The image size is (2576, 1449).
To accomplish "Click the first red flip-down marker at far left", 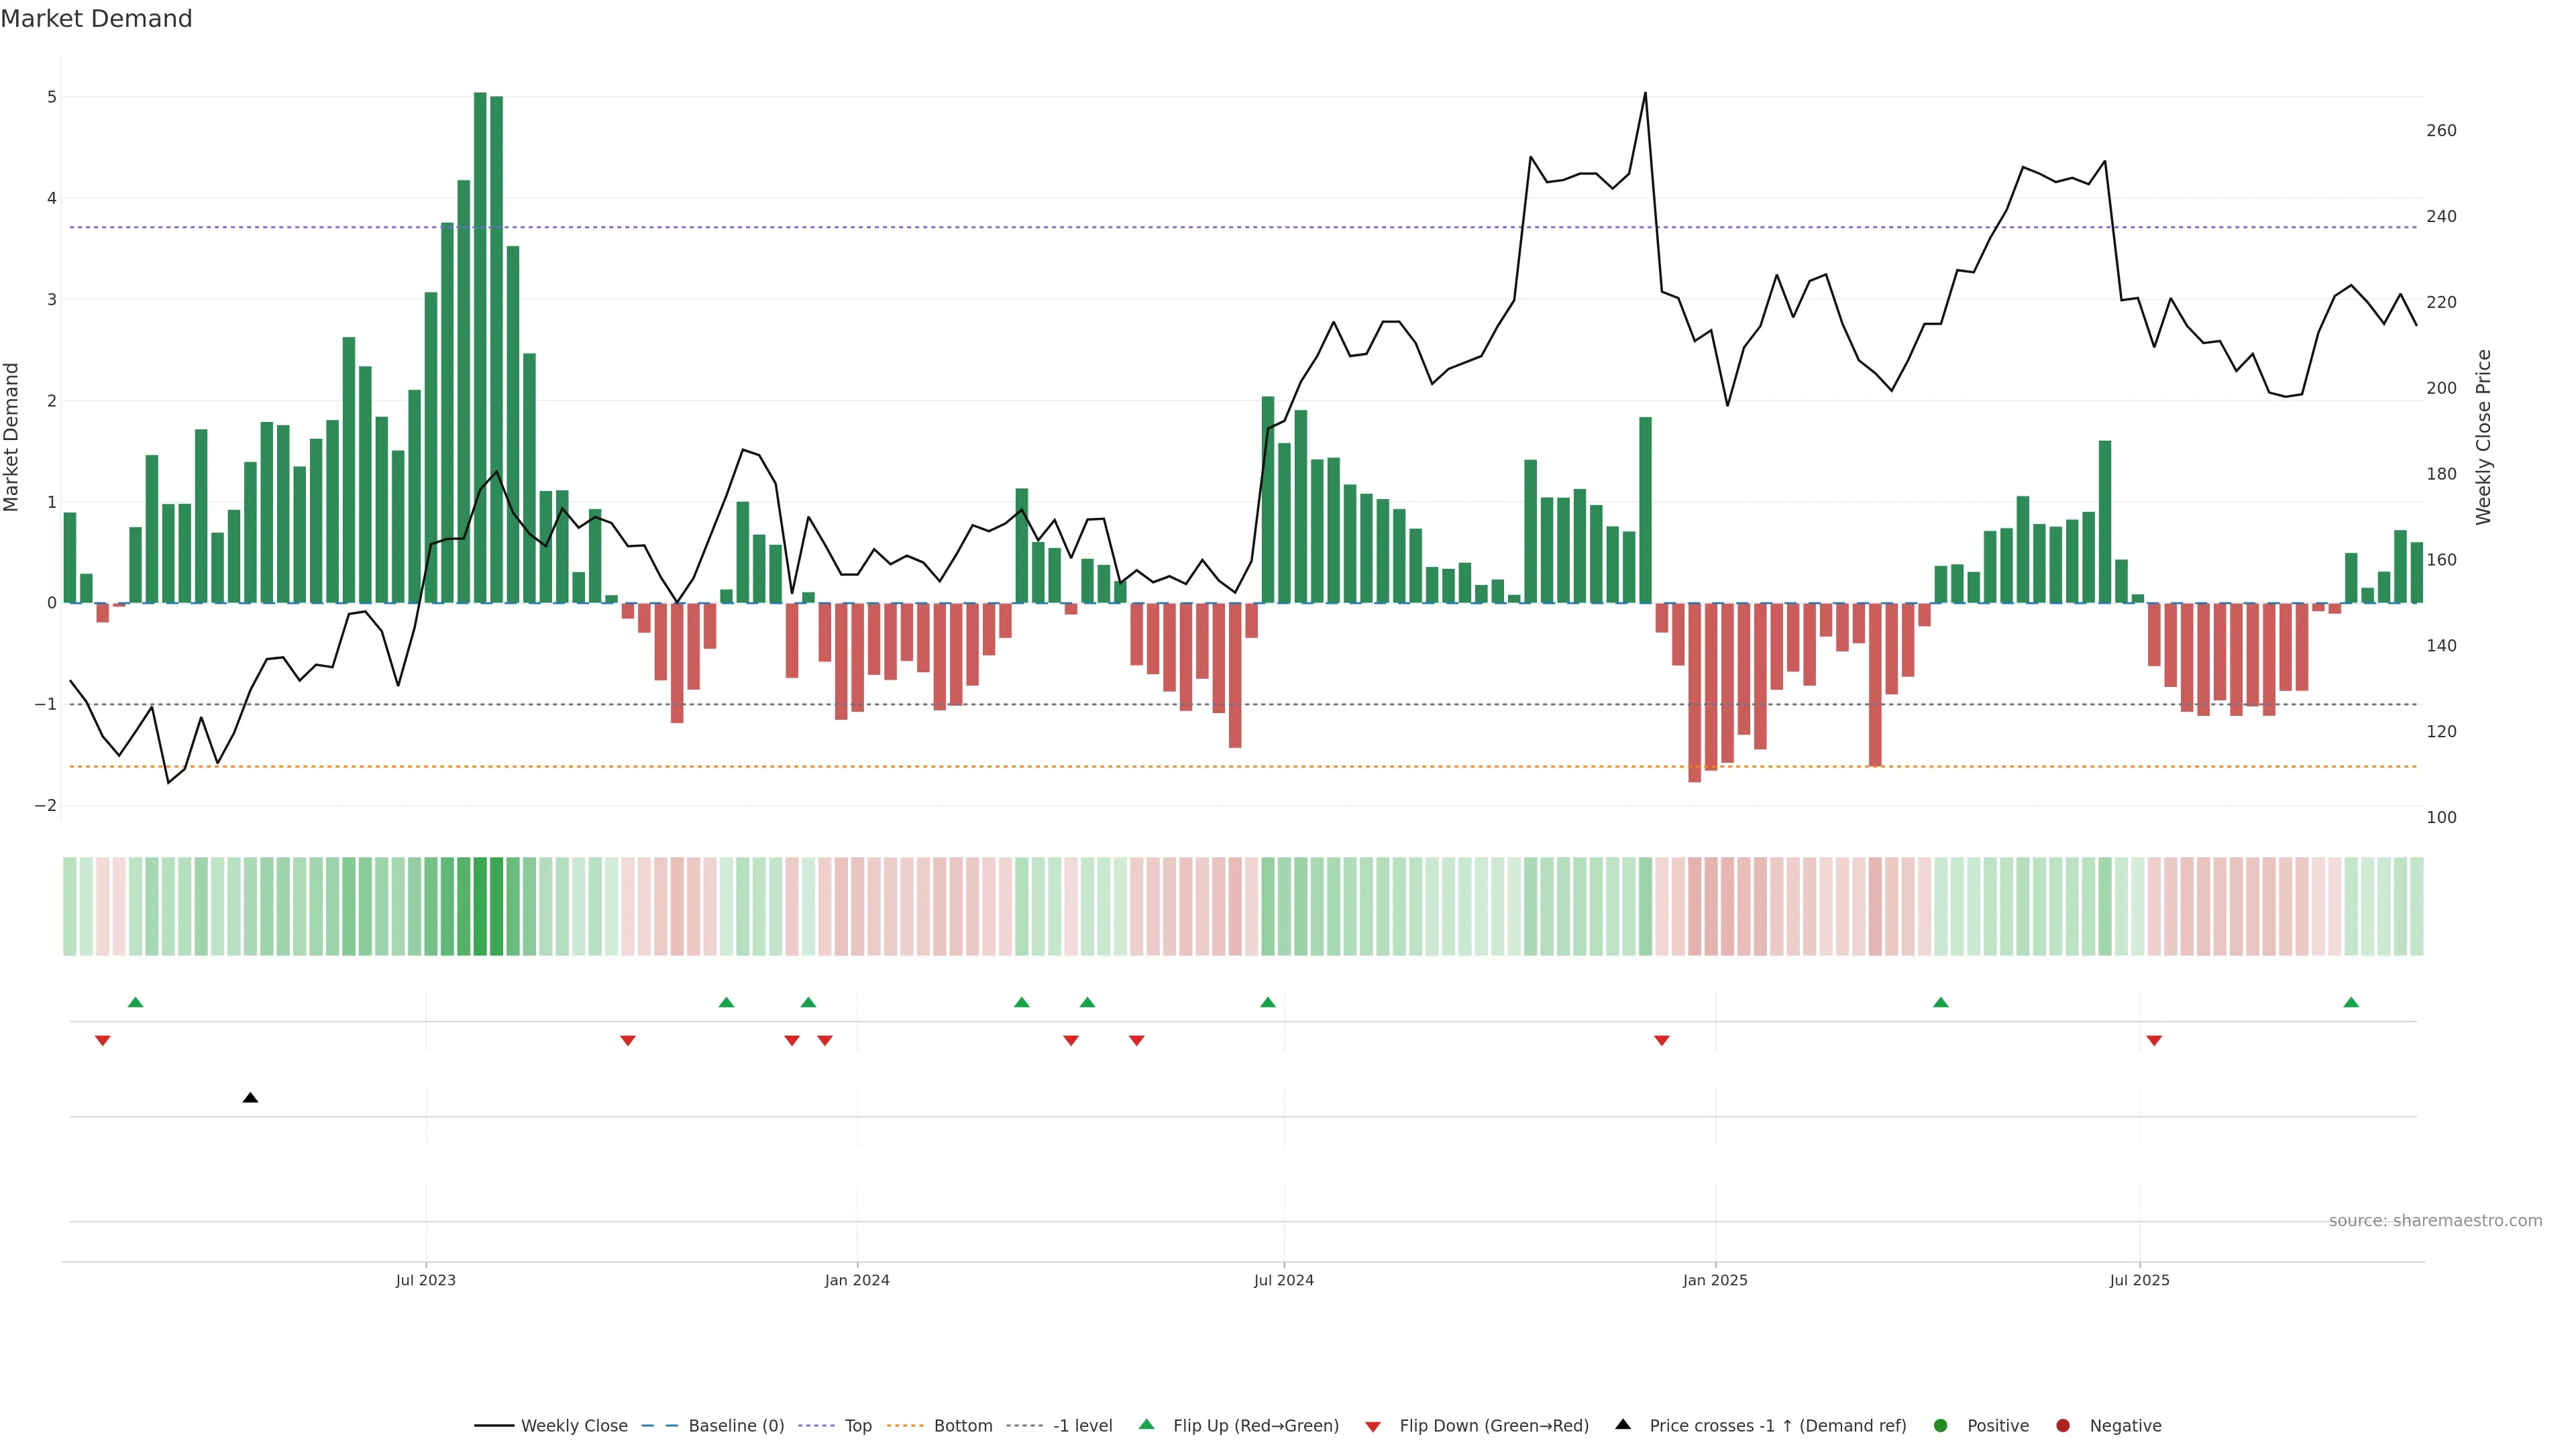I will pos(102,1041).
